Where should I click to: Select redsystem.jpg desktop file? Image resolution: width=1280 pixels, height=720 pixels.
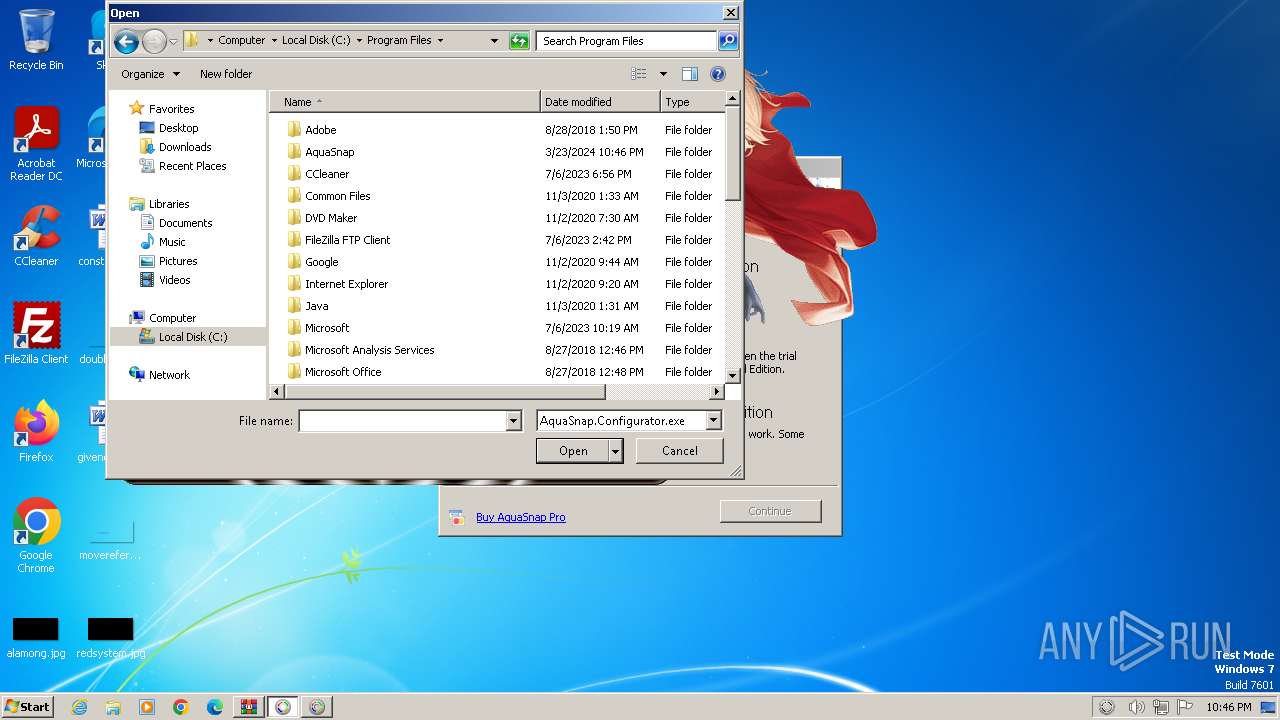(x=110, y=638)
